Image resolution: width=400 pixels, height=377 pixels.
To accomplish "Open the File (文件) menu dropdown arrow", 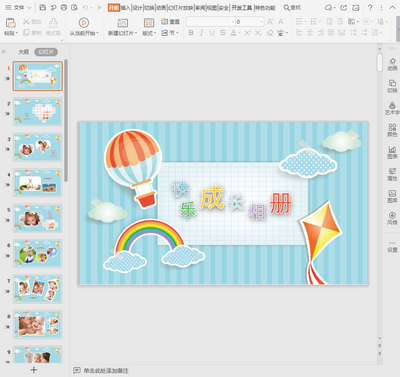I will click(x=29, y=7).
